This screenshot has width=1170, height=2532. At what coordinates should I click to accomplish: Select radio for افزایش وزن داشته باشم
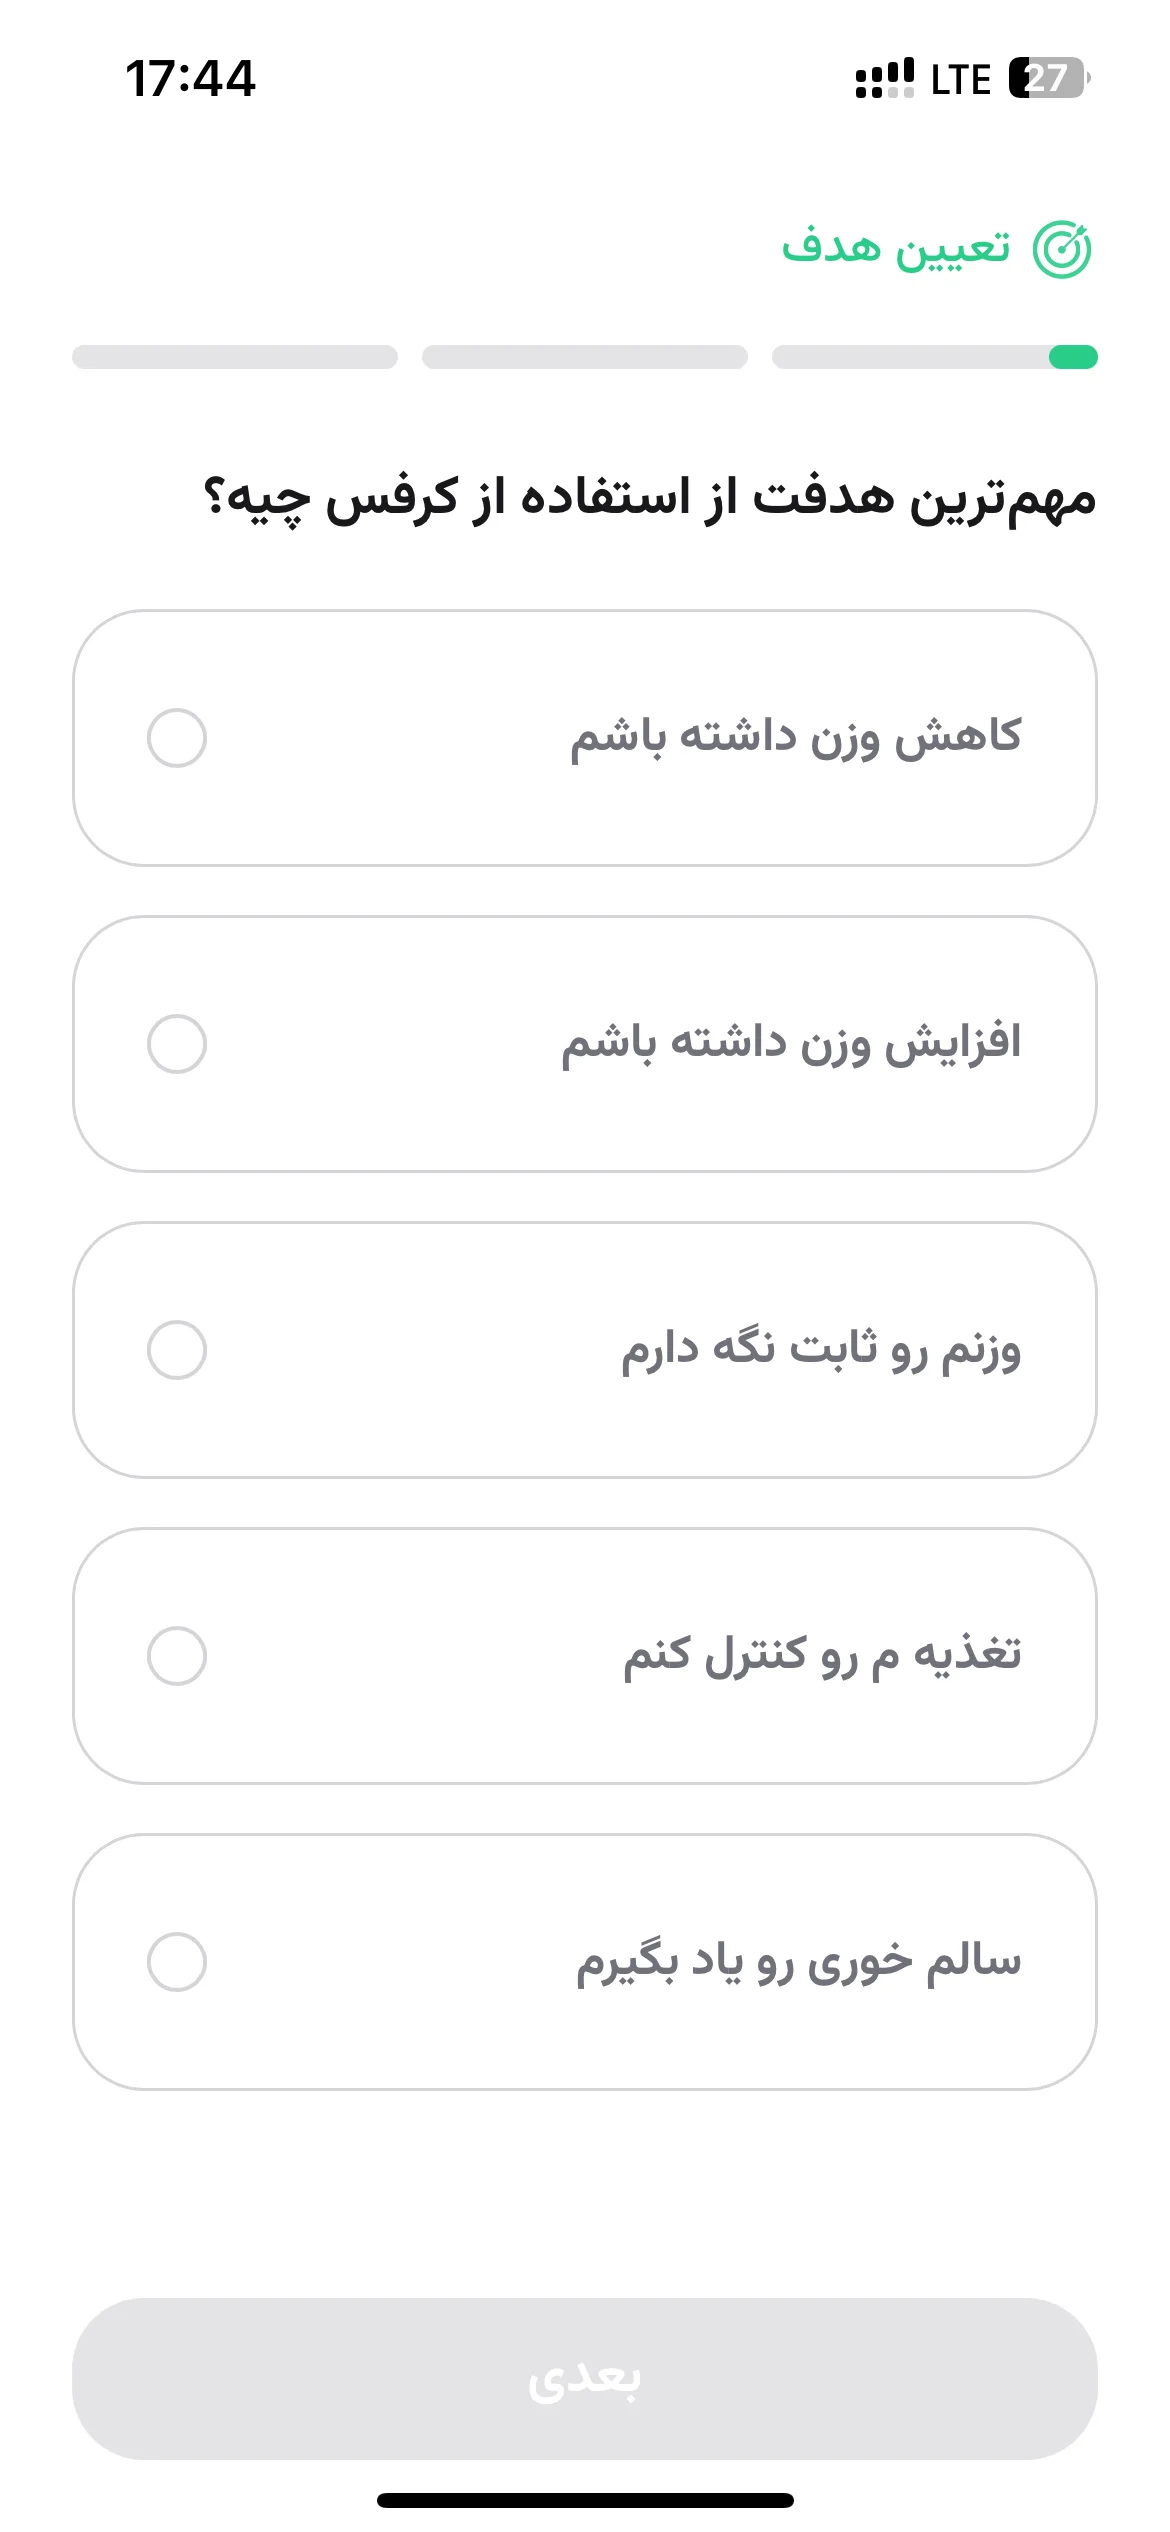coord(177,1044)
